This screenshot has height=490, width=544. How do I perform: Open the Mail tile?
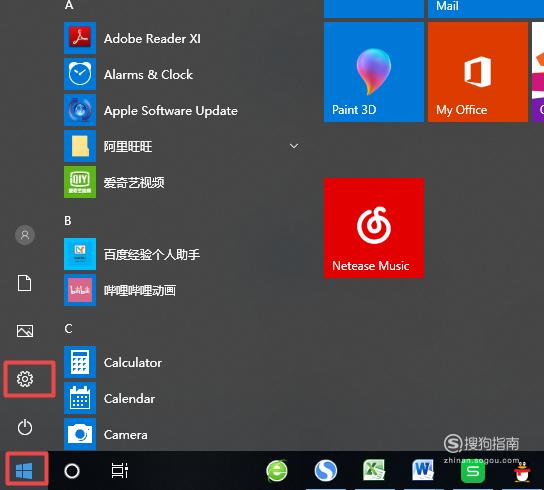pos(486,9)
